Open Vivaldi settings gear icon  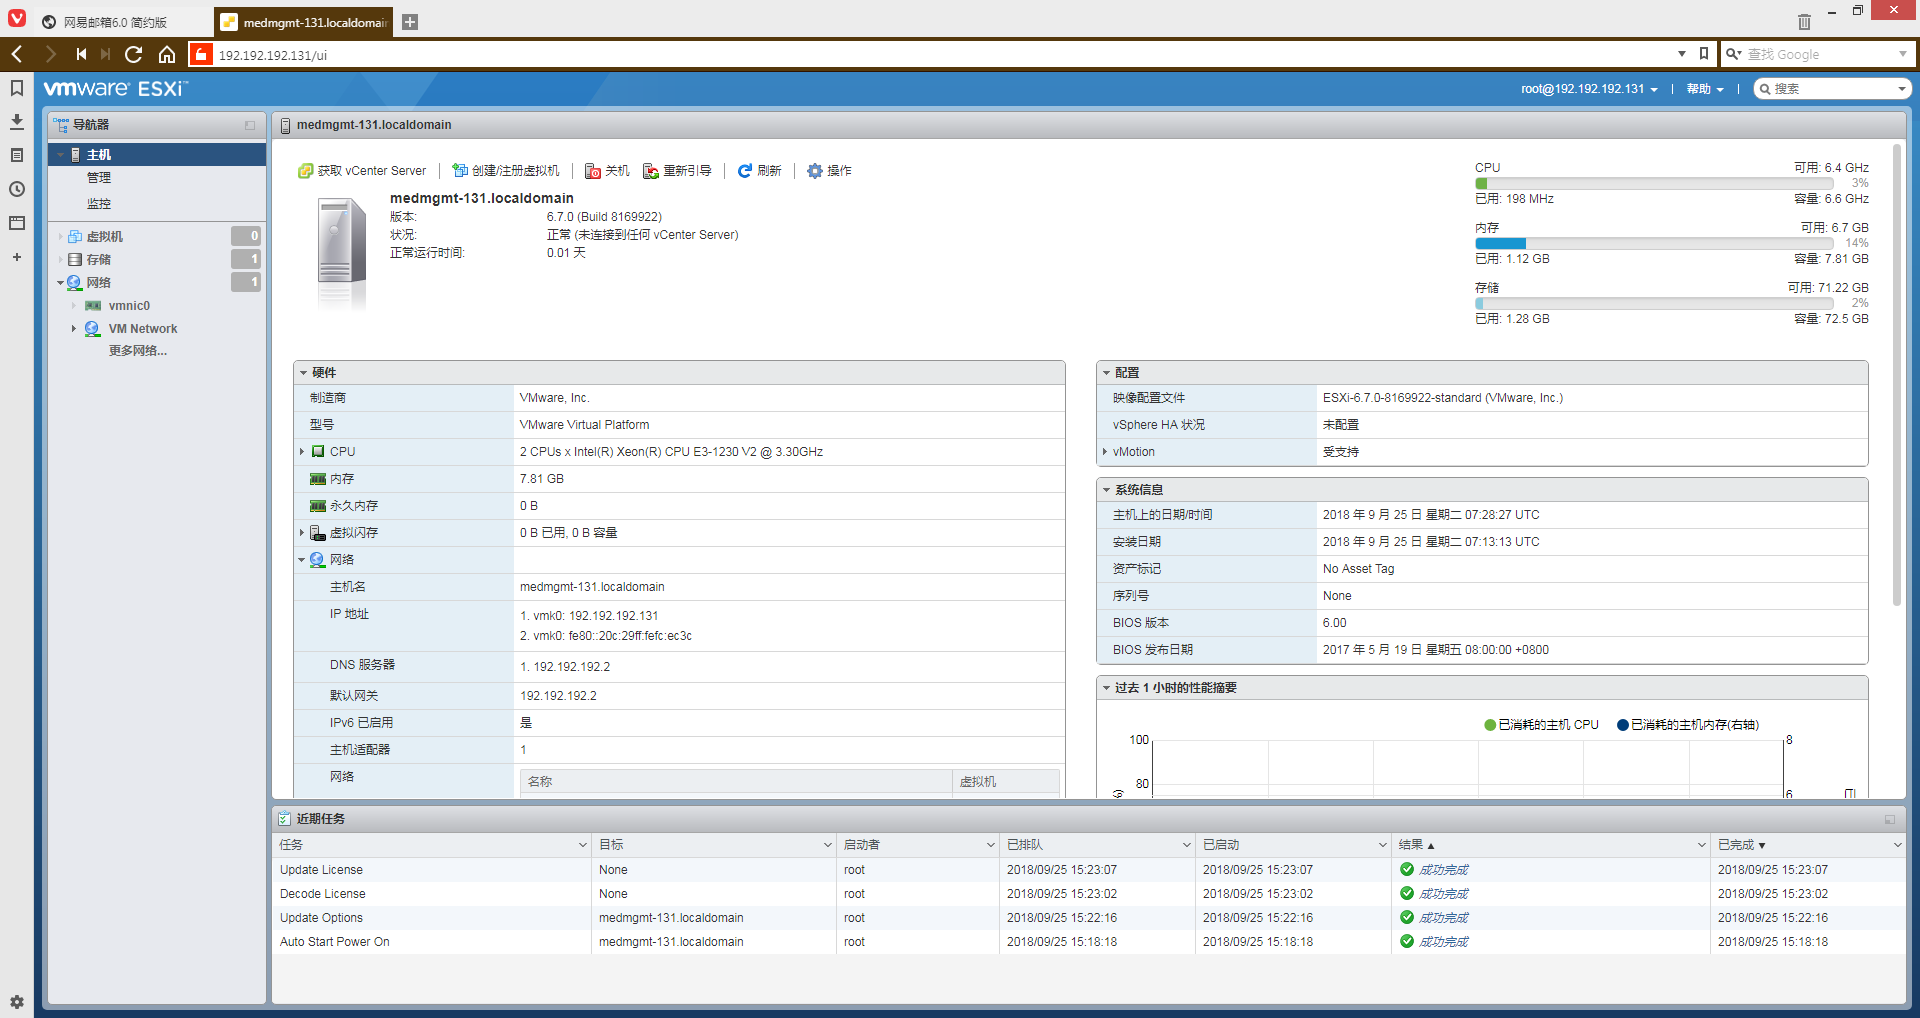[17, 1001]
